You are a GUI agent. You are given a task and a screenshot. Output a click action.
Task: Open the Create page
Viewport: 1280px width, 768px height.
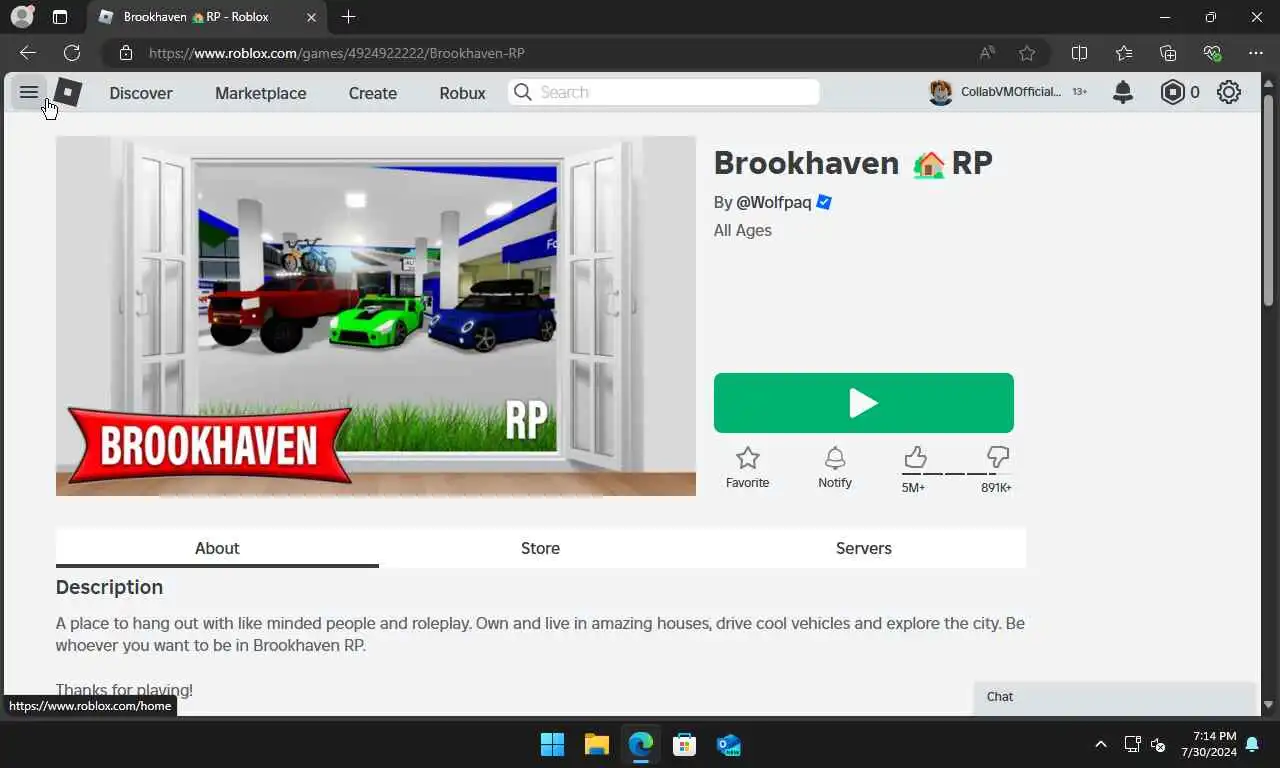[373, 93]
